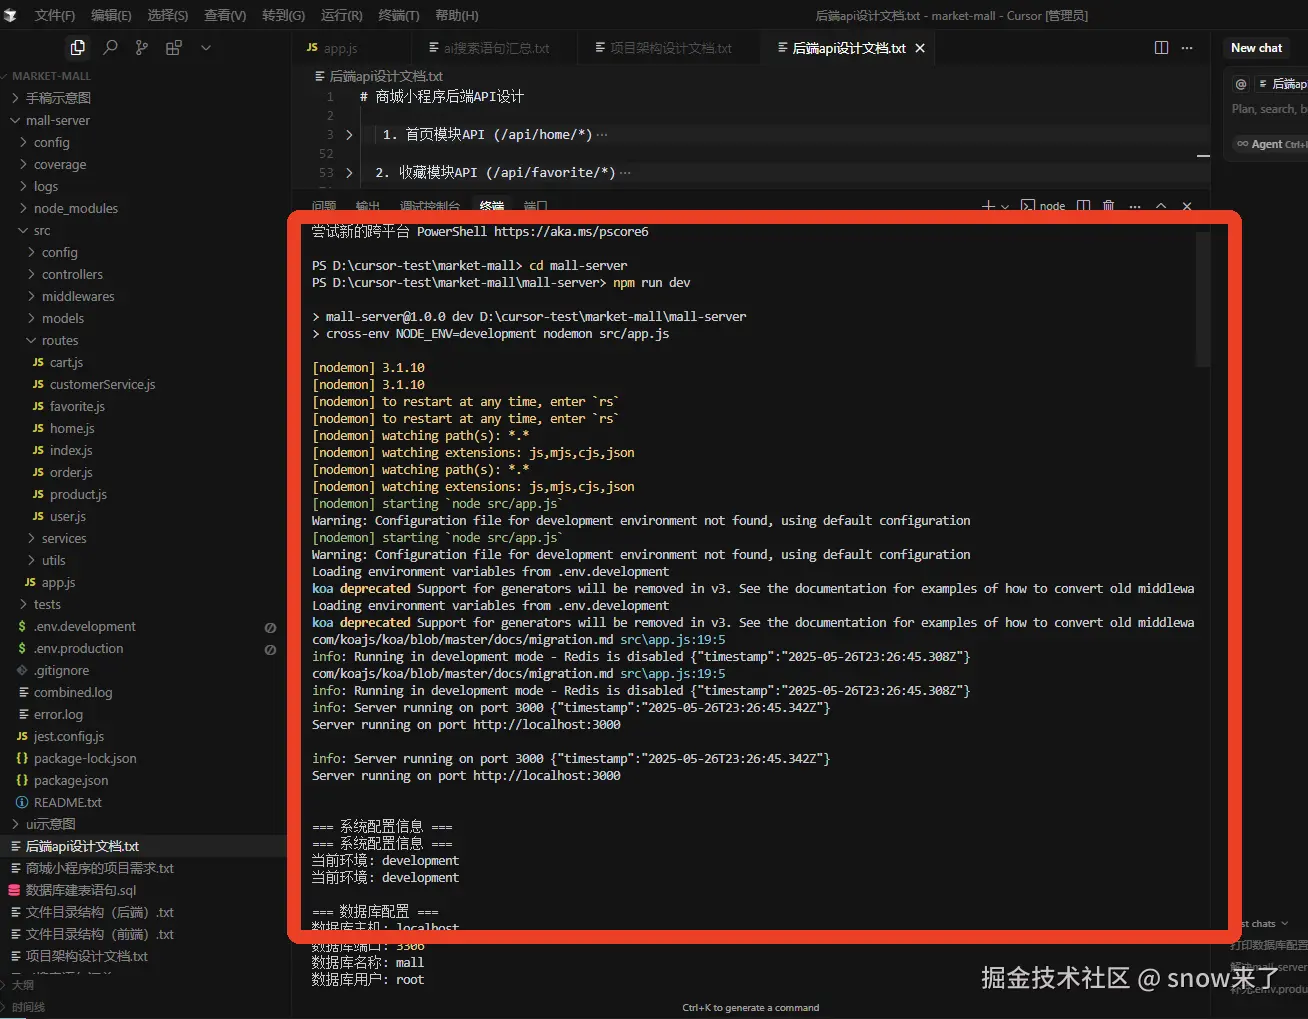Select the node terminal icon
Screen dimensions: 1308x1019
[x=1028, y=206]
